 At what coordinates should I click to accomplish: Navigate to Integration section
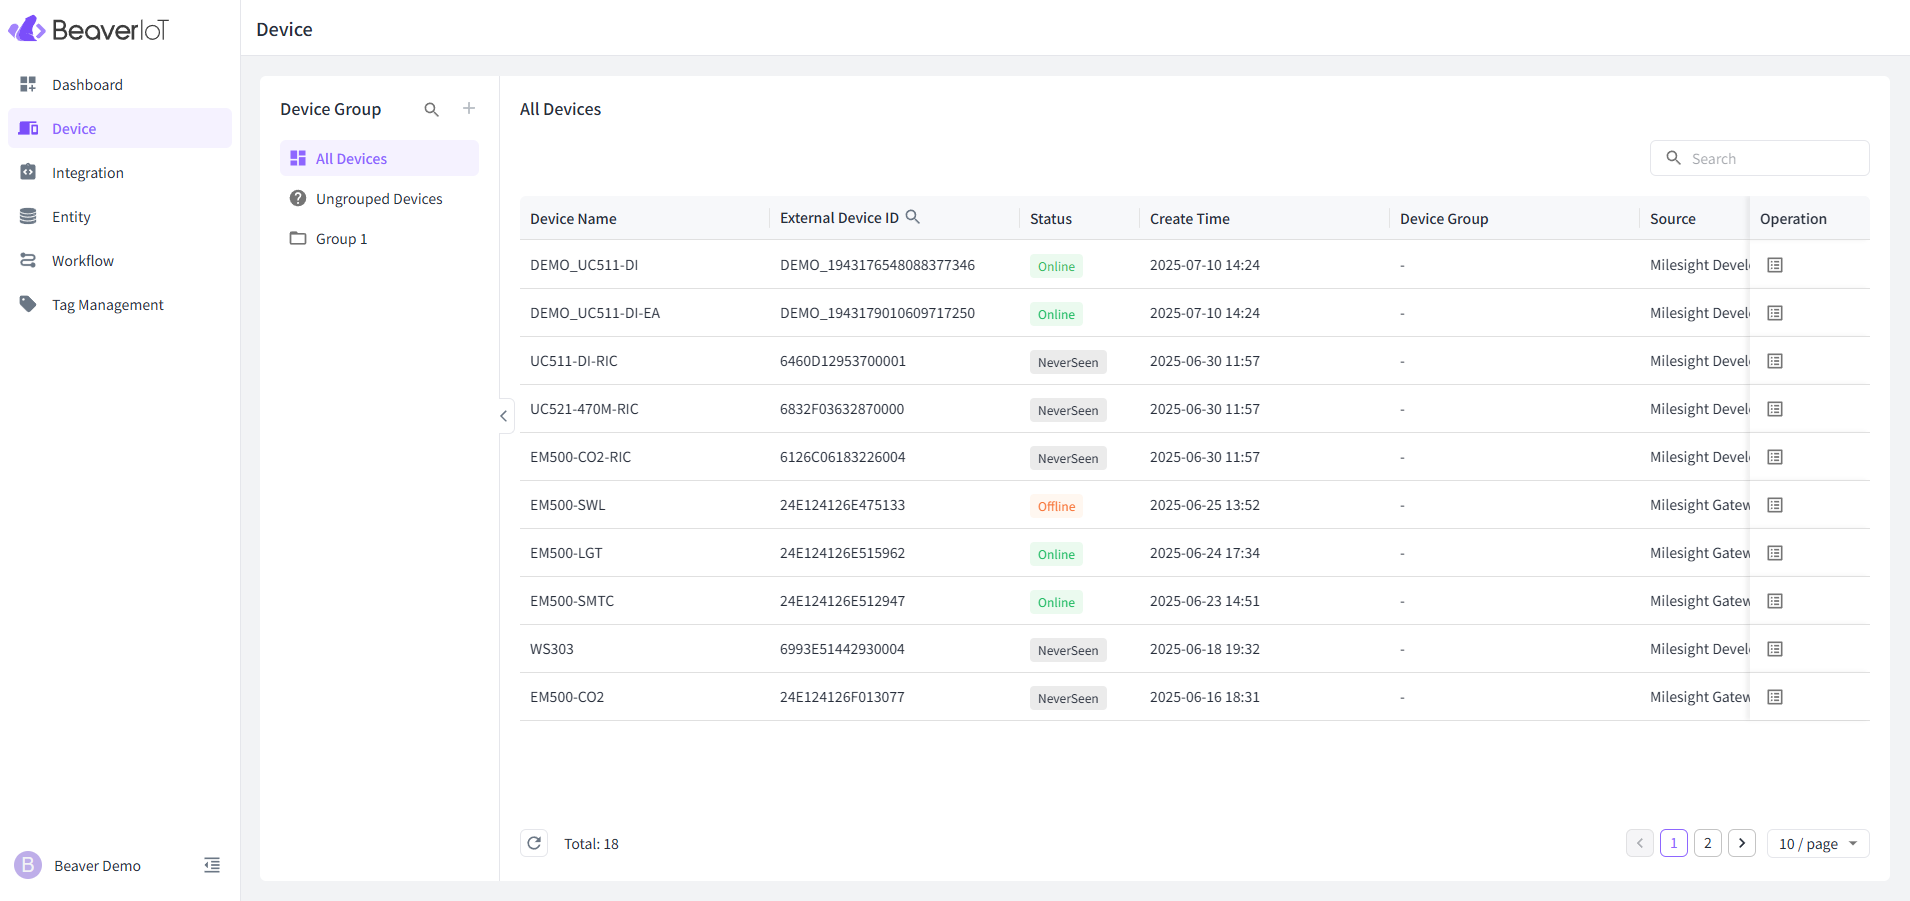(88, 173)
